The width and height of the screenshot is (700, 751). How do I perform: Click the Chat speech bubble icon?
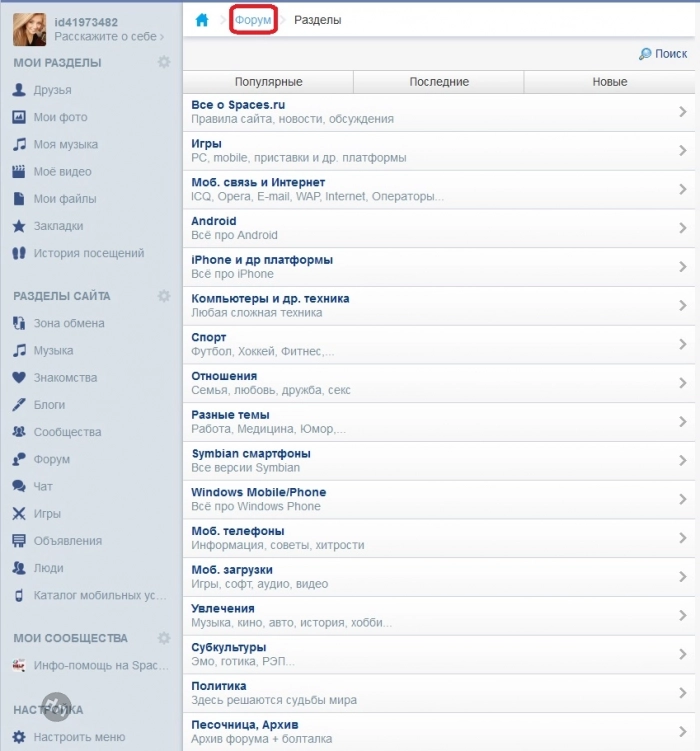click(18, 486)
